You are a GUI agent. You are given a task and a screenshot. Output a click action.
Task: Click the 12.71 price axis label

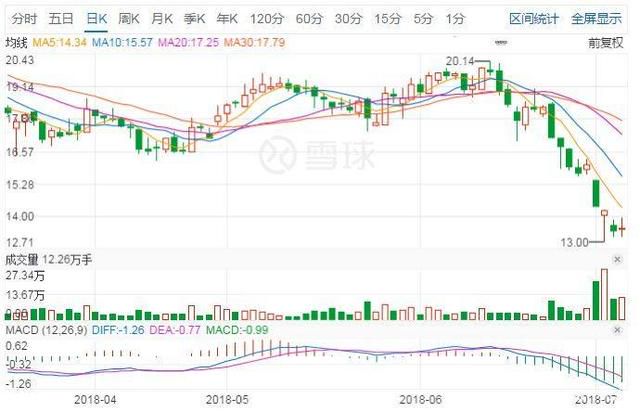tap(20, 243)
